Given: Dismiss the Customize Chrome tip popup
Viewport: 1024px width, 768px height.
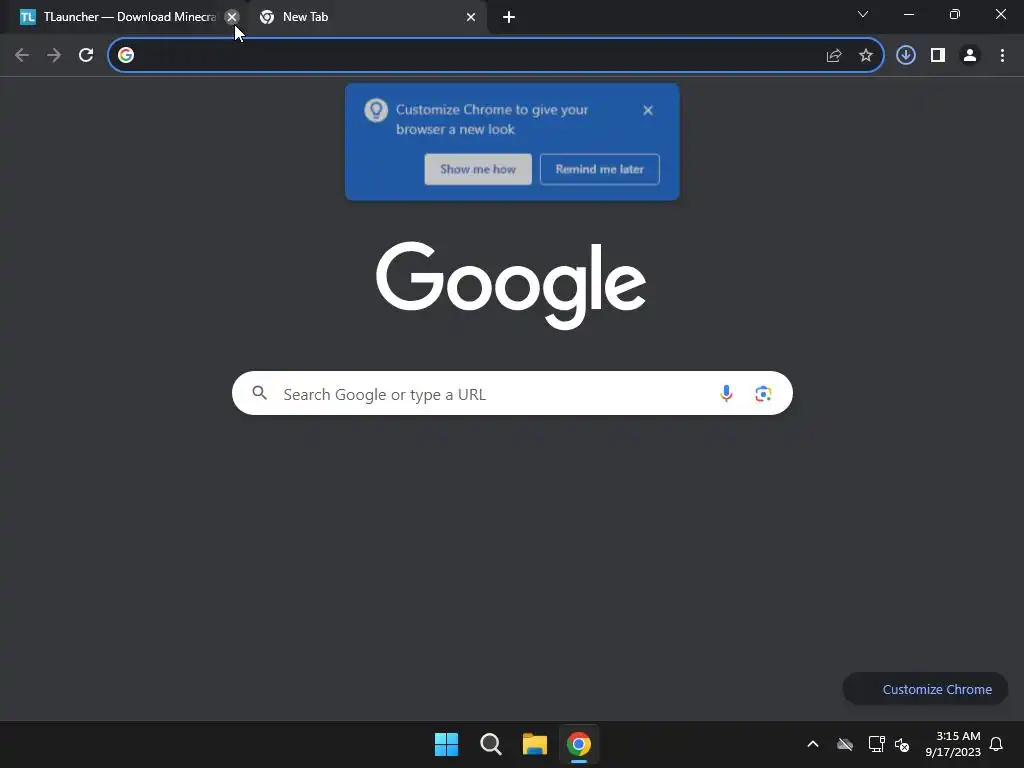Looking at the screenshot, I should point(648,110).
